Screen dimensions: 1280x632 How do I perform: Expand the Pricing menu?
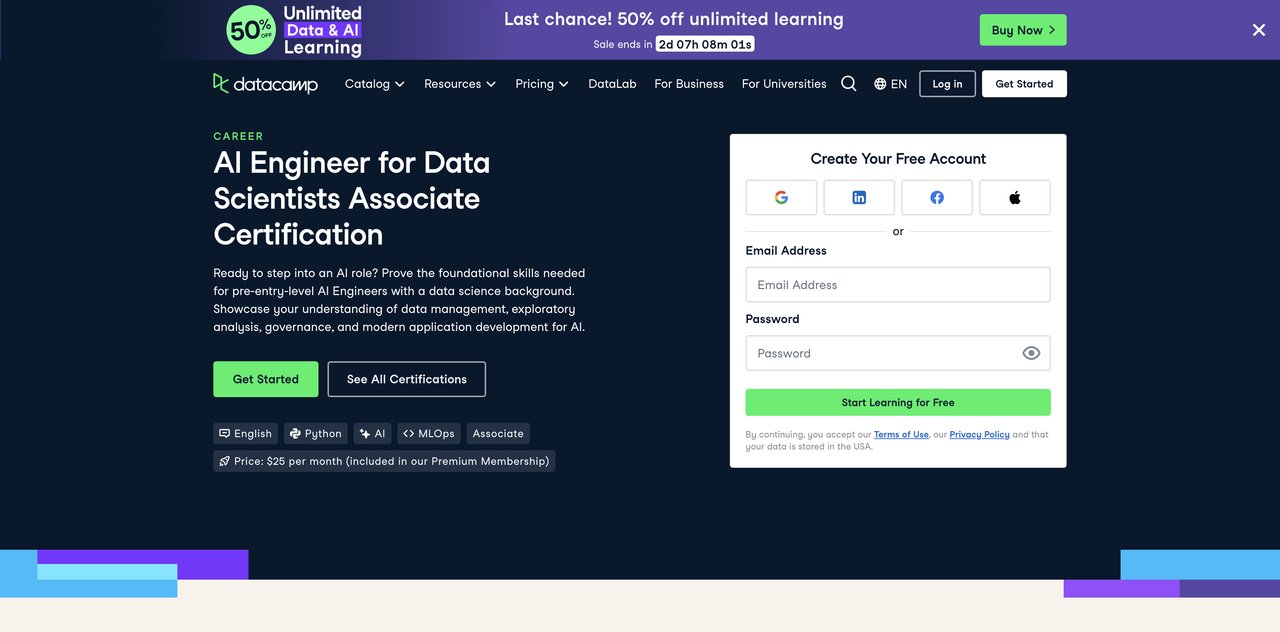click(542, 84)
